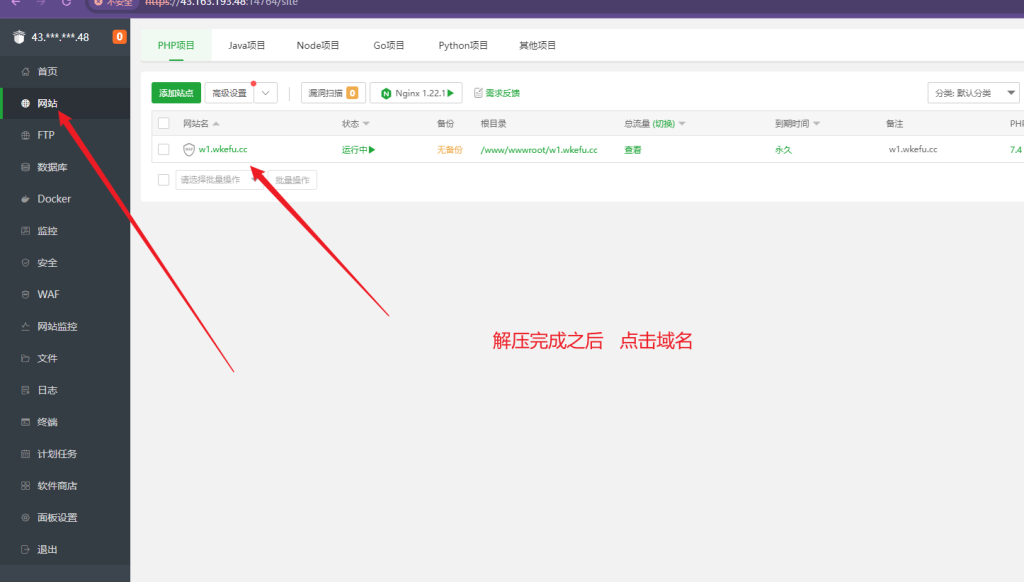Open the 终端 terminal icon
Viewport: 1024px width, 582px height.
click(25, 422)
